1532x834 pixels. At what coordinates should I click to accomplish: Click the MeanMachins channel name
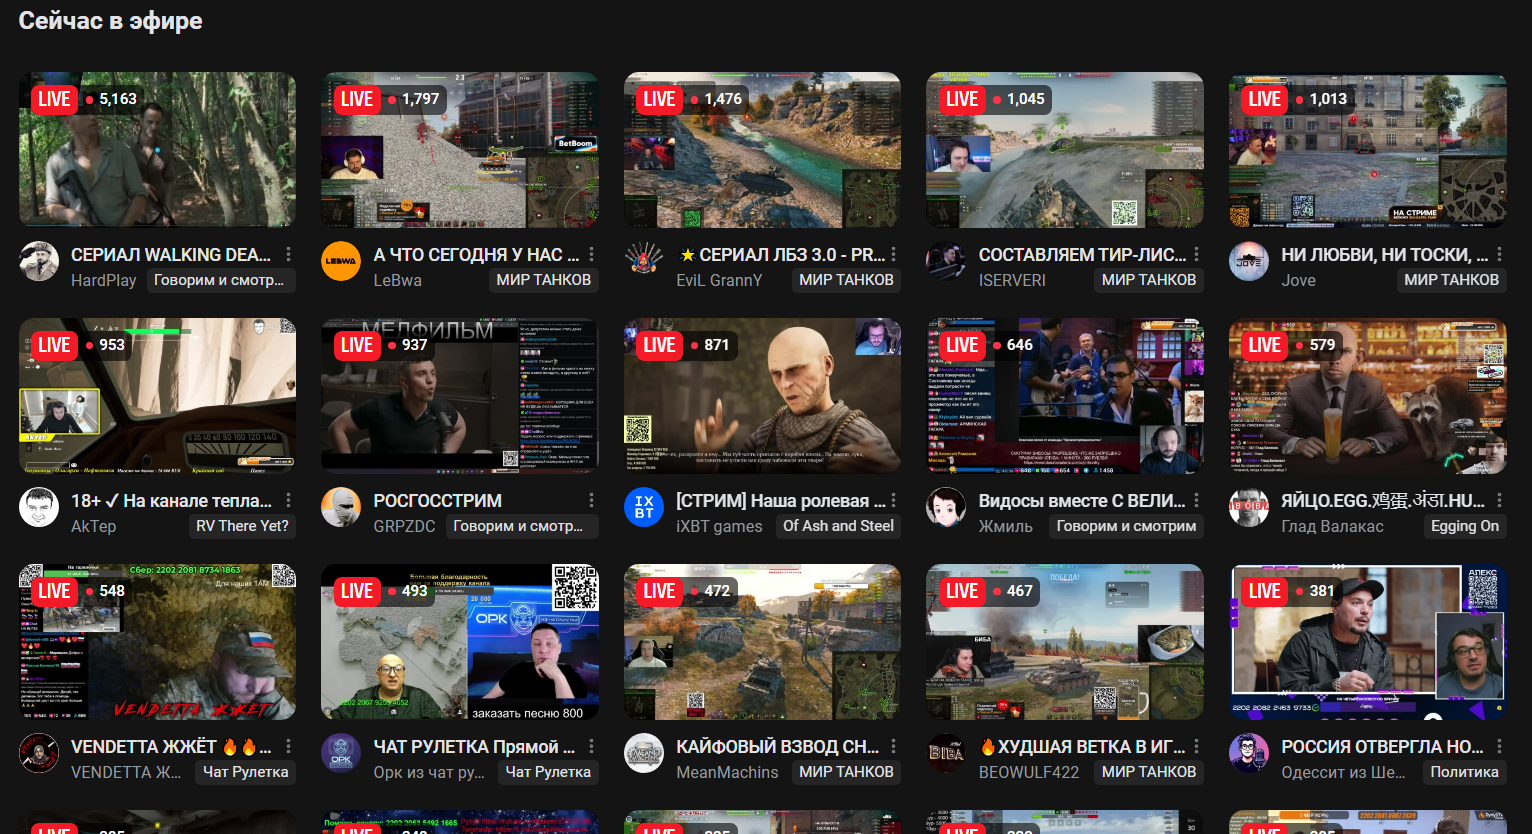point(727,772)
